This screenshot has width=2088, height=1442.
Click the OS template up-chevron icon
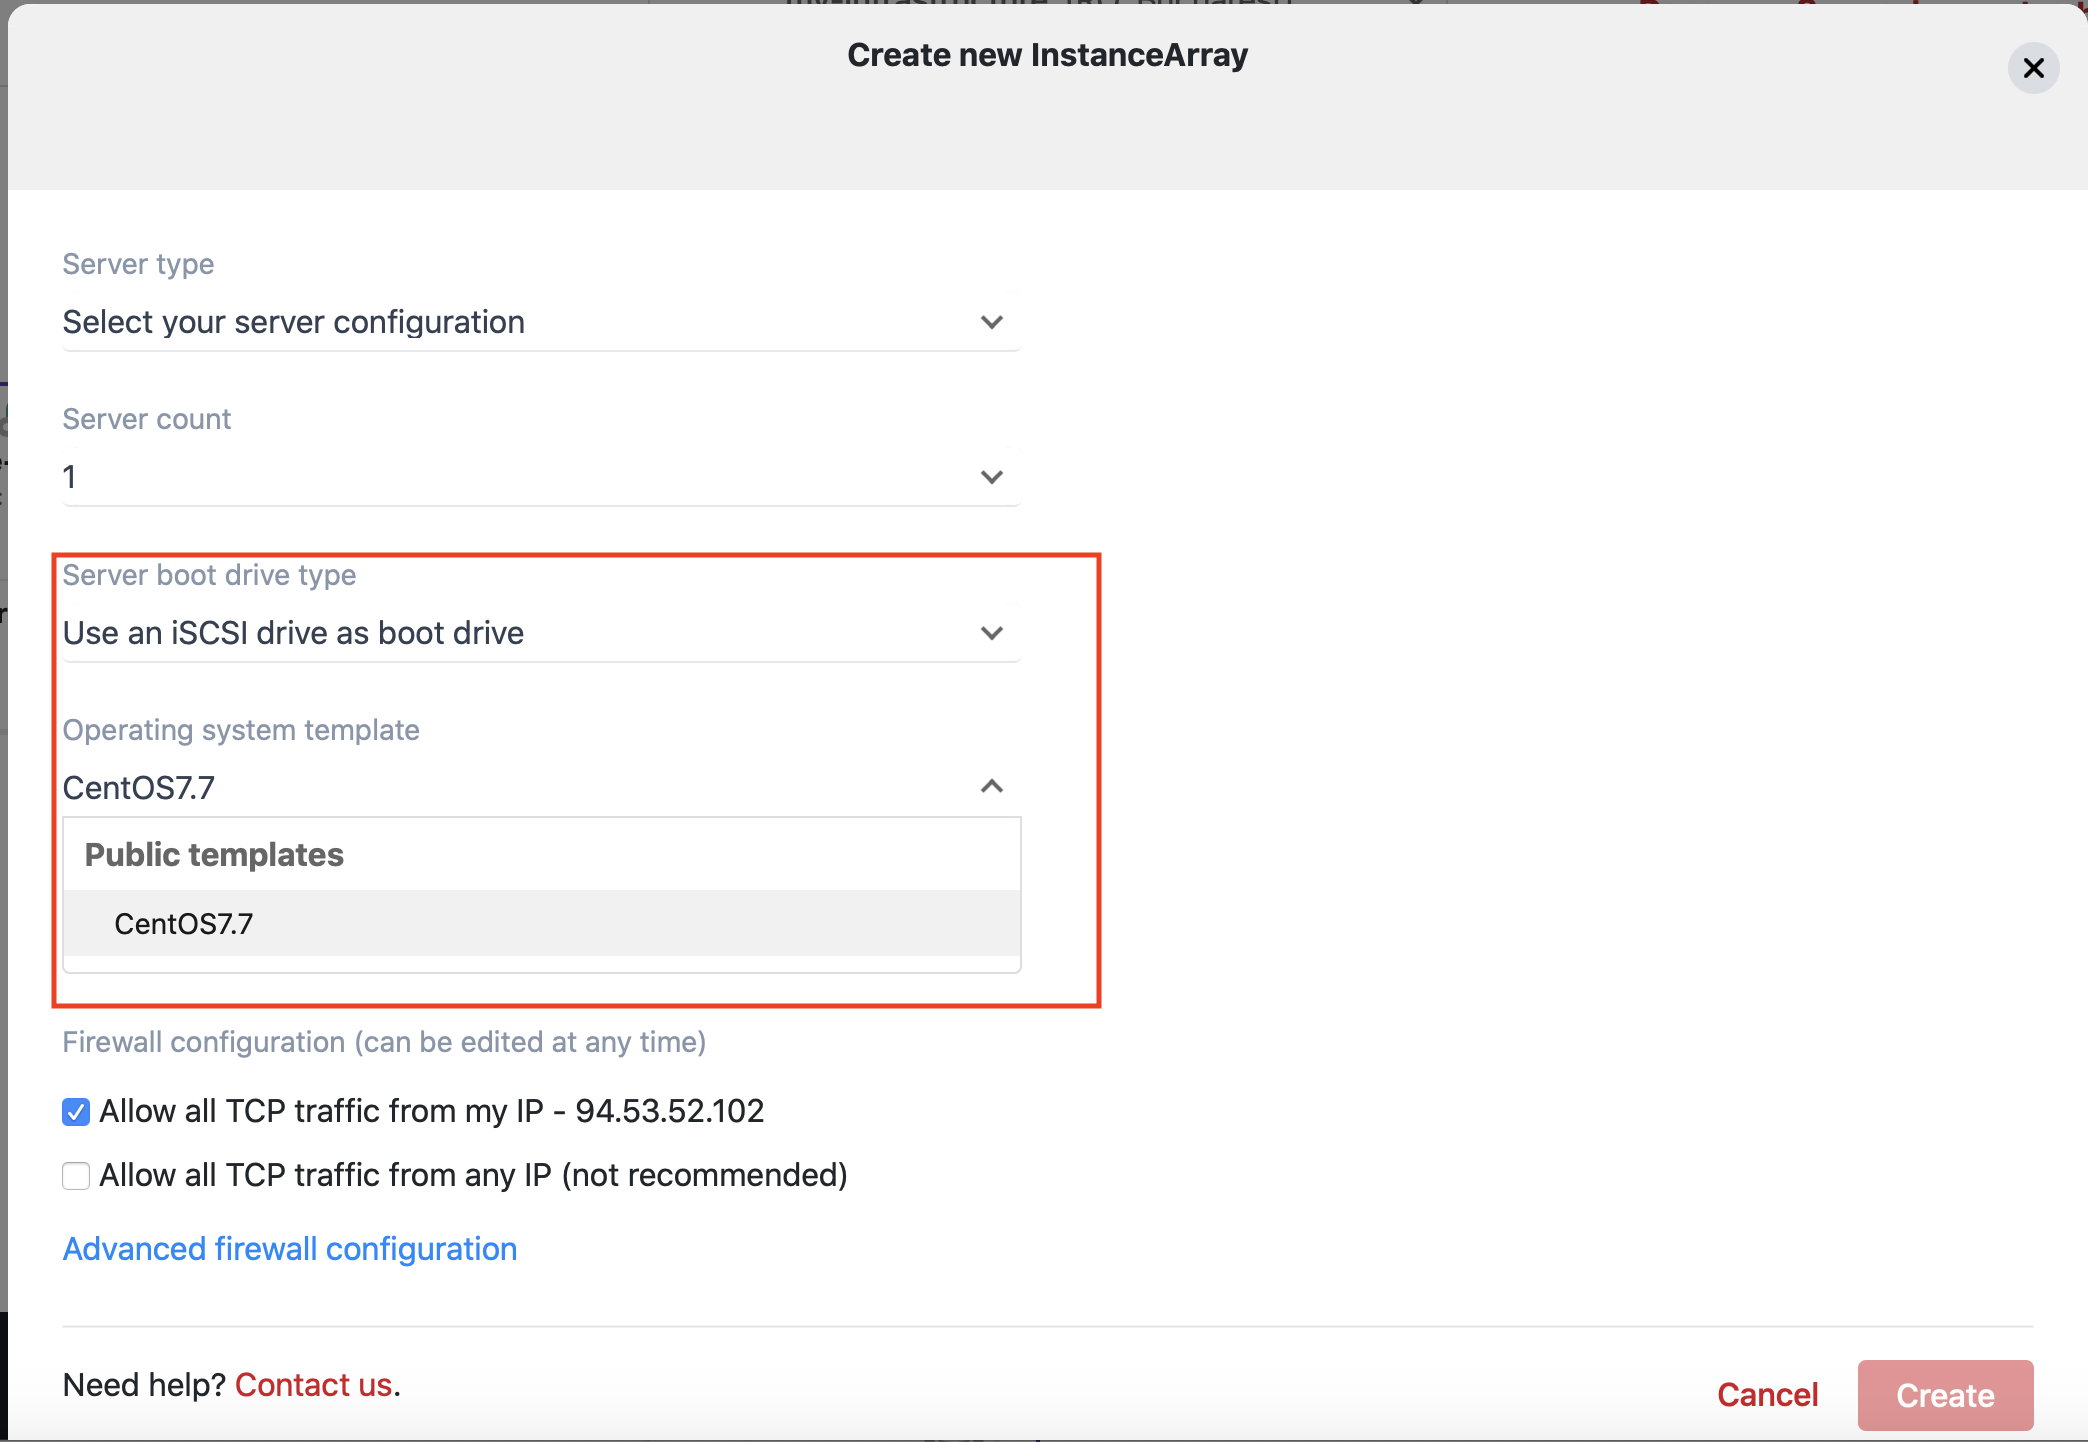991,786
